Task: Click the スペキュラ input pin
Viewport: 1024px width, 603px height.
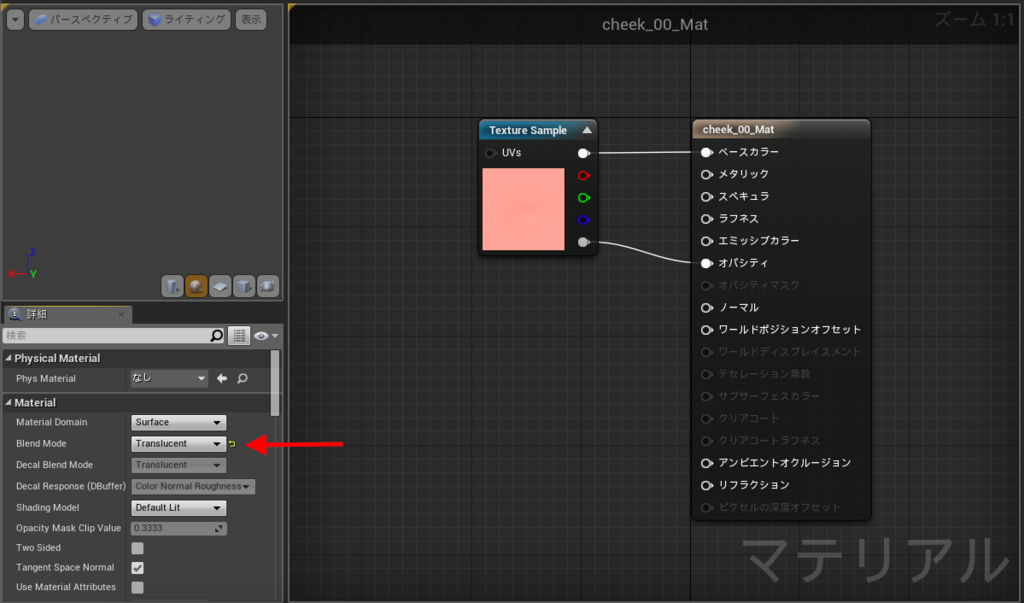Action: click(x=706, y=197)
